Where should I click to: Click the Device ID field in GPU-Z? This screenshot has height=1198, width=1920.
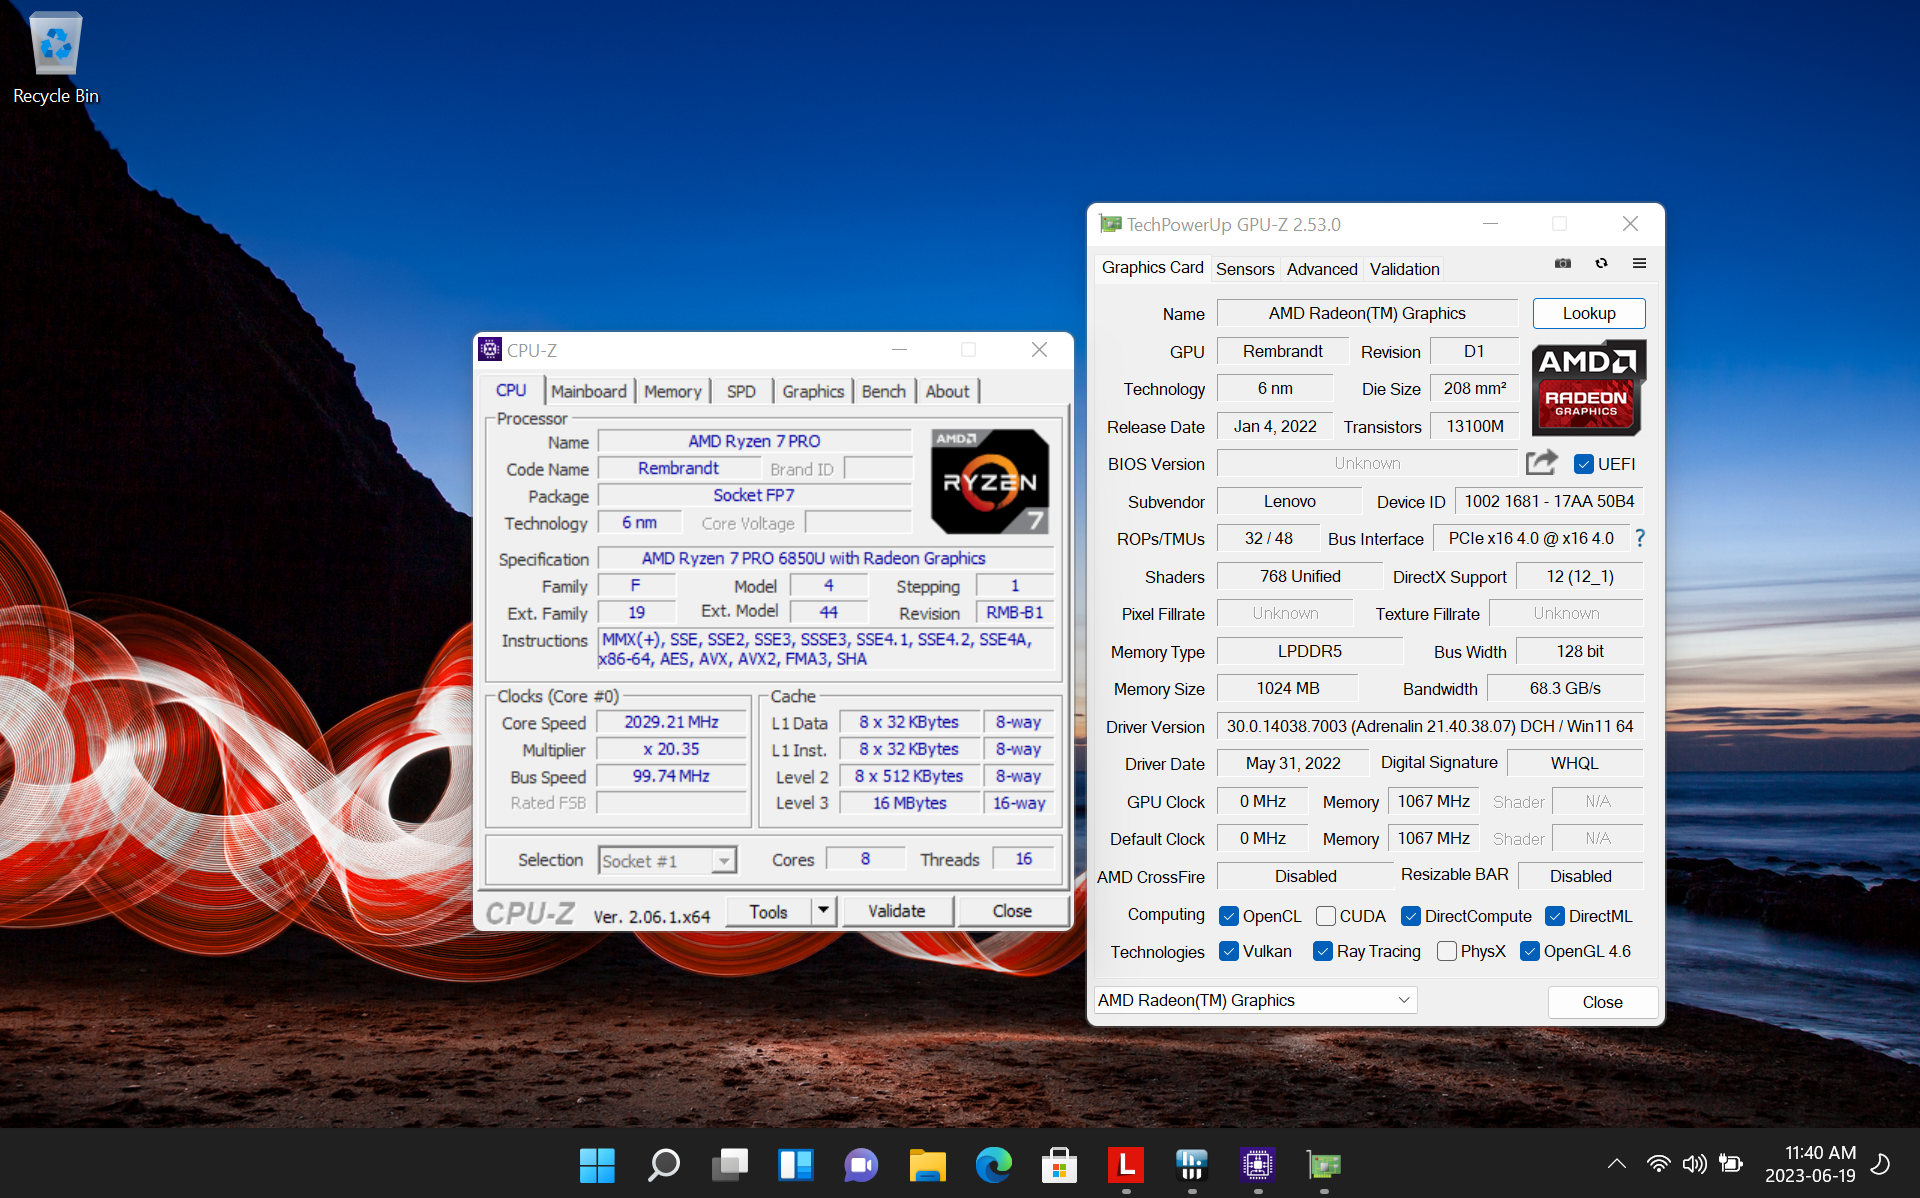1549,501
